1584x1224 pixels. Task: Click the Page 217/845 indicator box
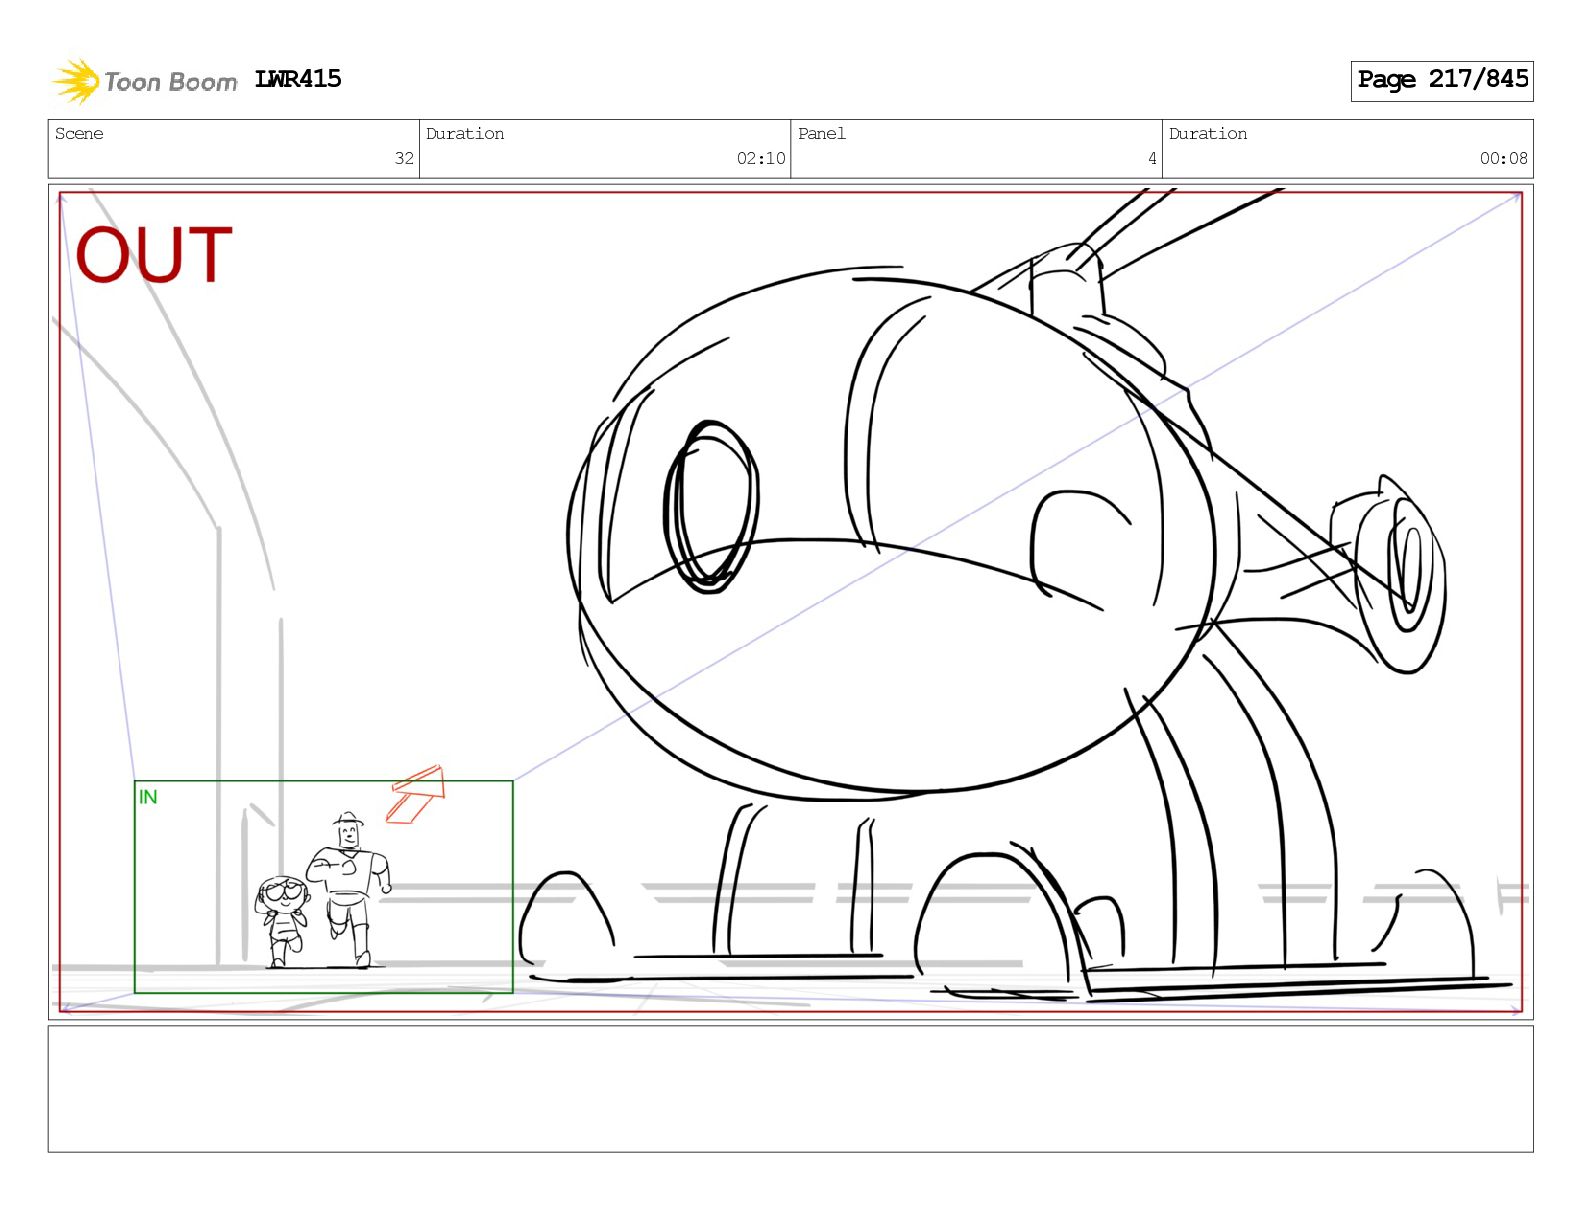click(1441, 80)
